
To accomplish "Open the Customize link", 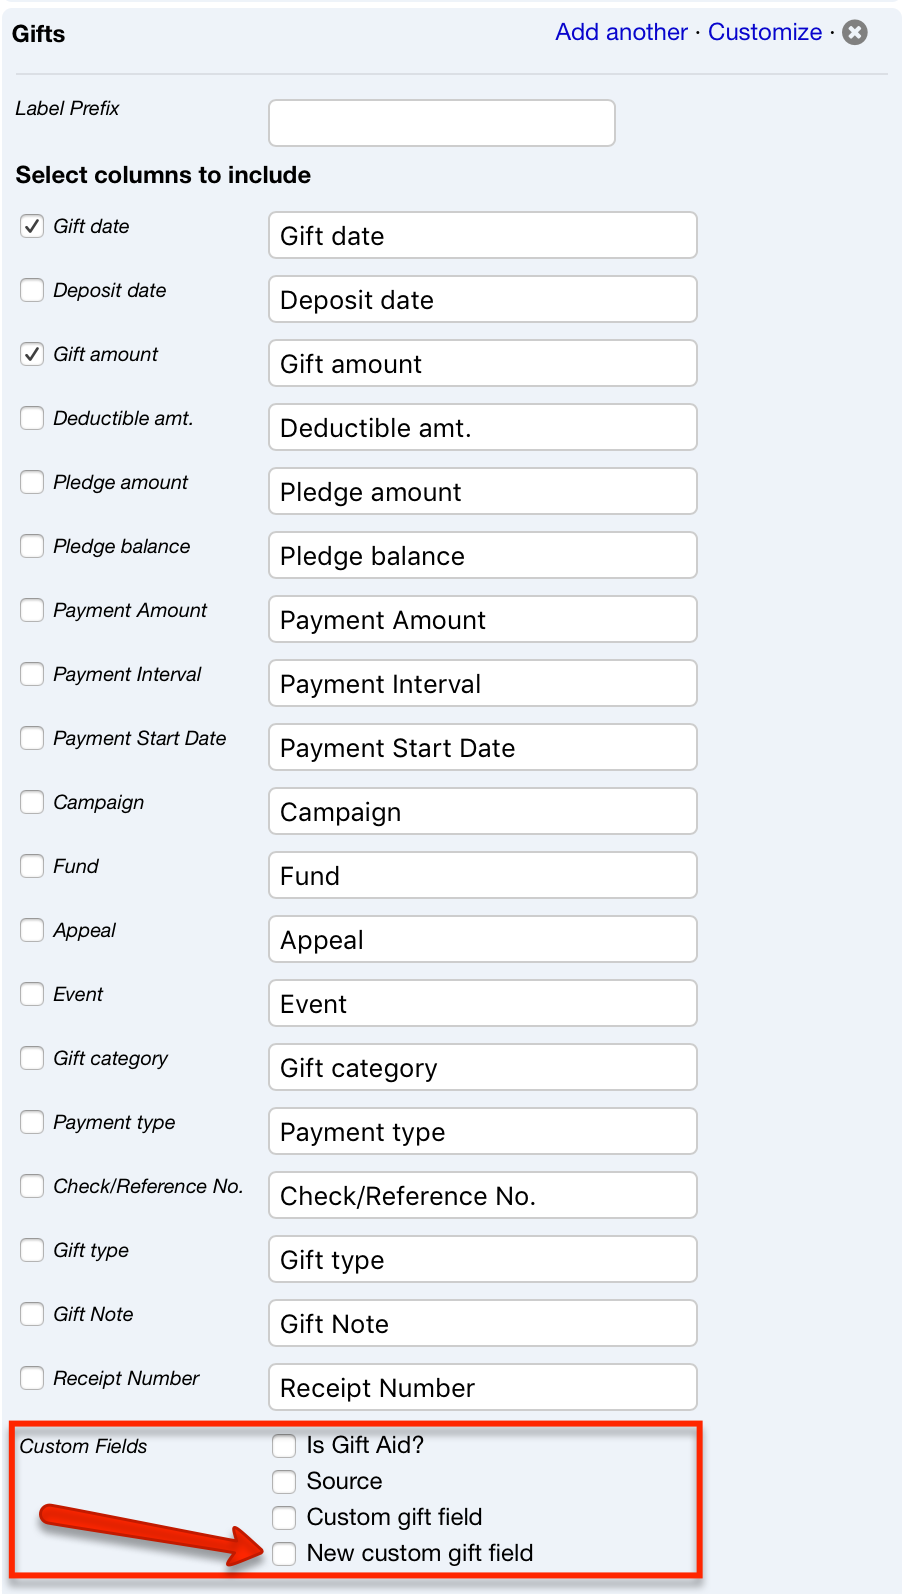I will pos(765,32).
